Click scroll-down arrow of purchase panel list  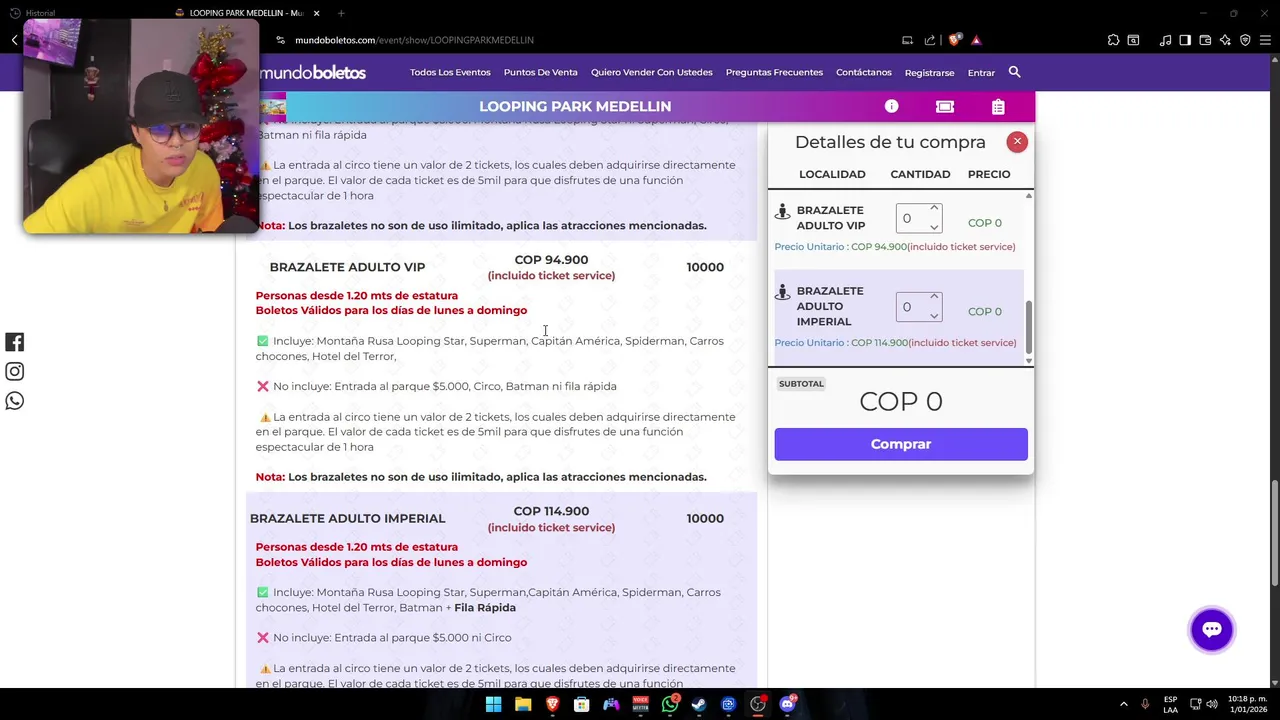1028,360
